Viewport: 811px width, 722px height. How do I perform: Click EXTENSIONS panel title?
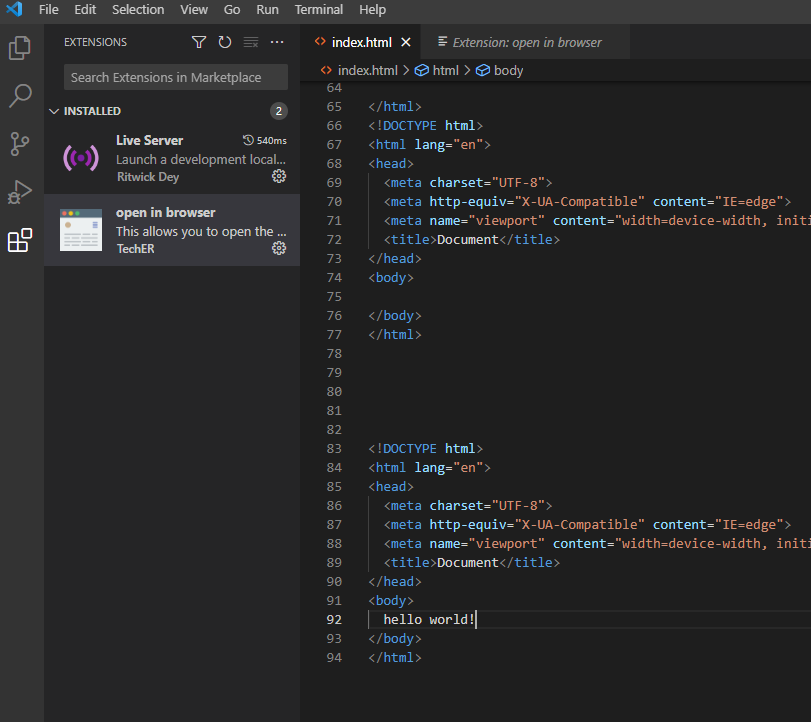pyautogui.click(x=95, y=42)
